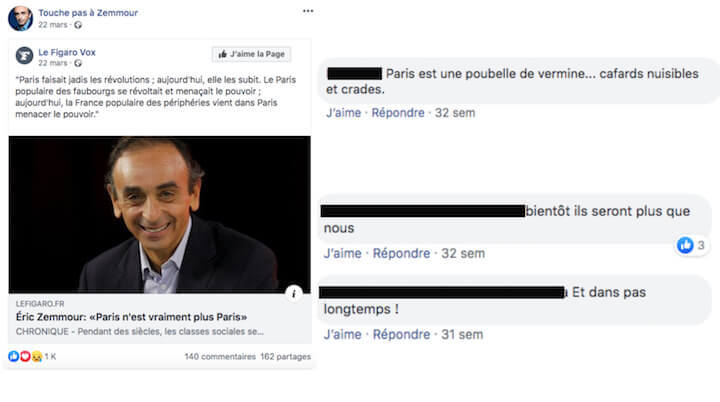Click the Le Figaro Vox page avatar
Screen dimensions: 720x402
click(25, 56)
